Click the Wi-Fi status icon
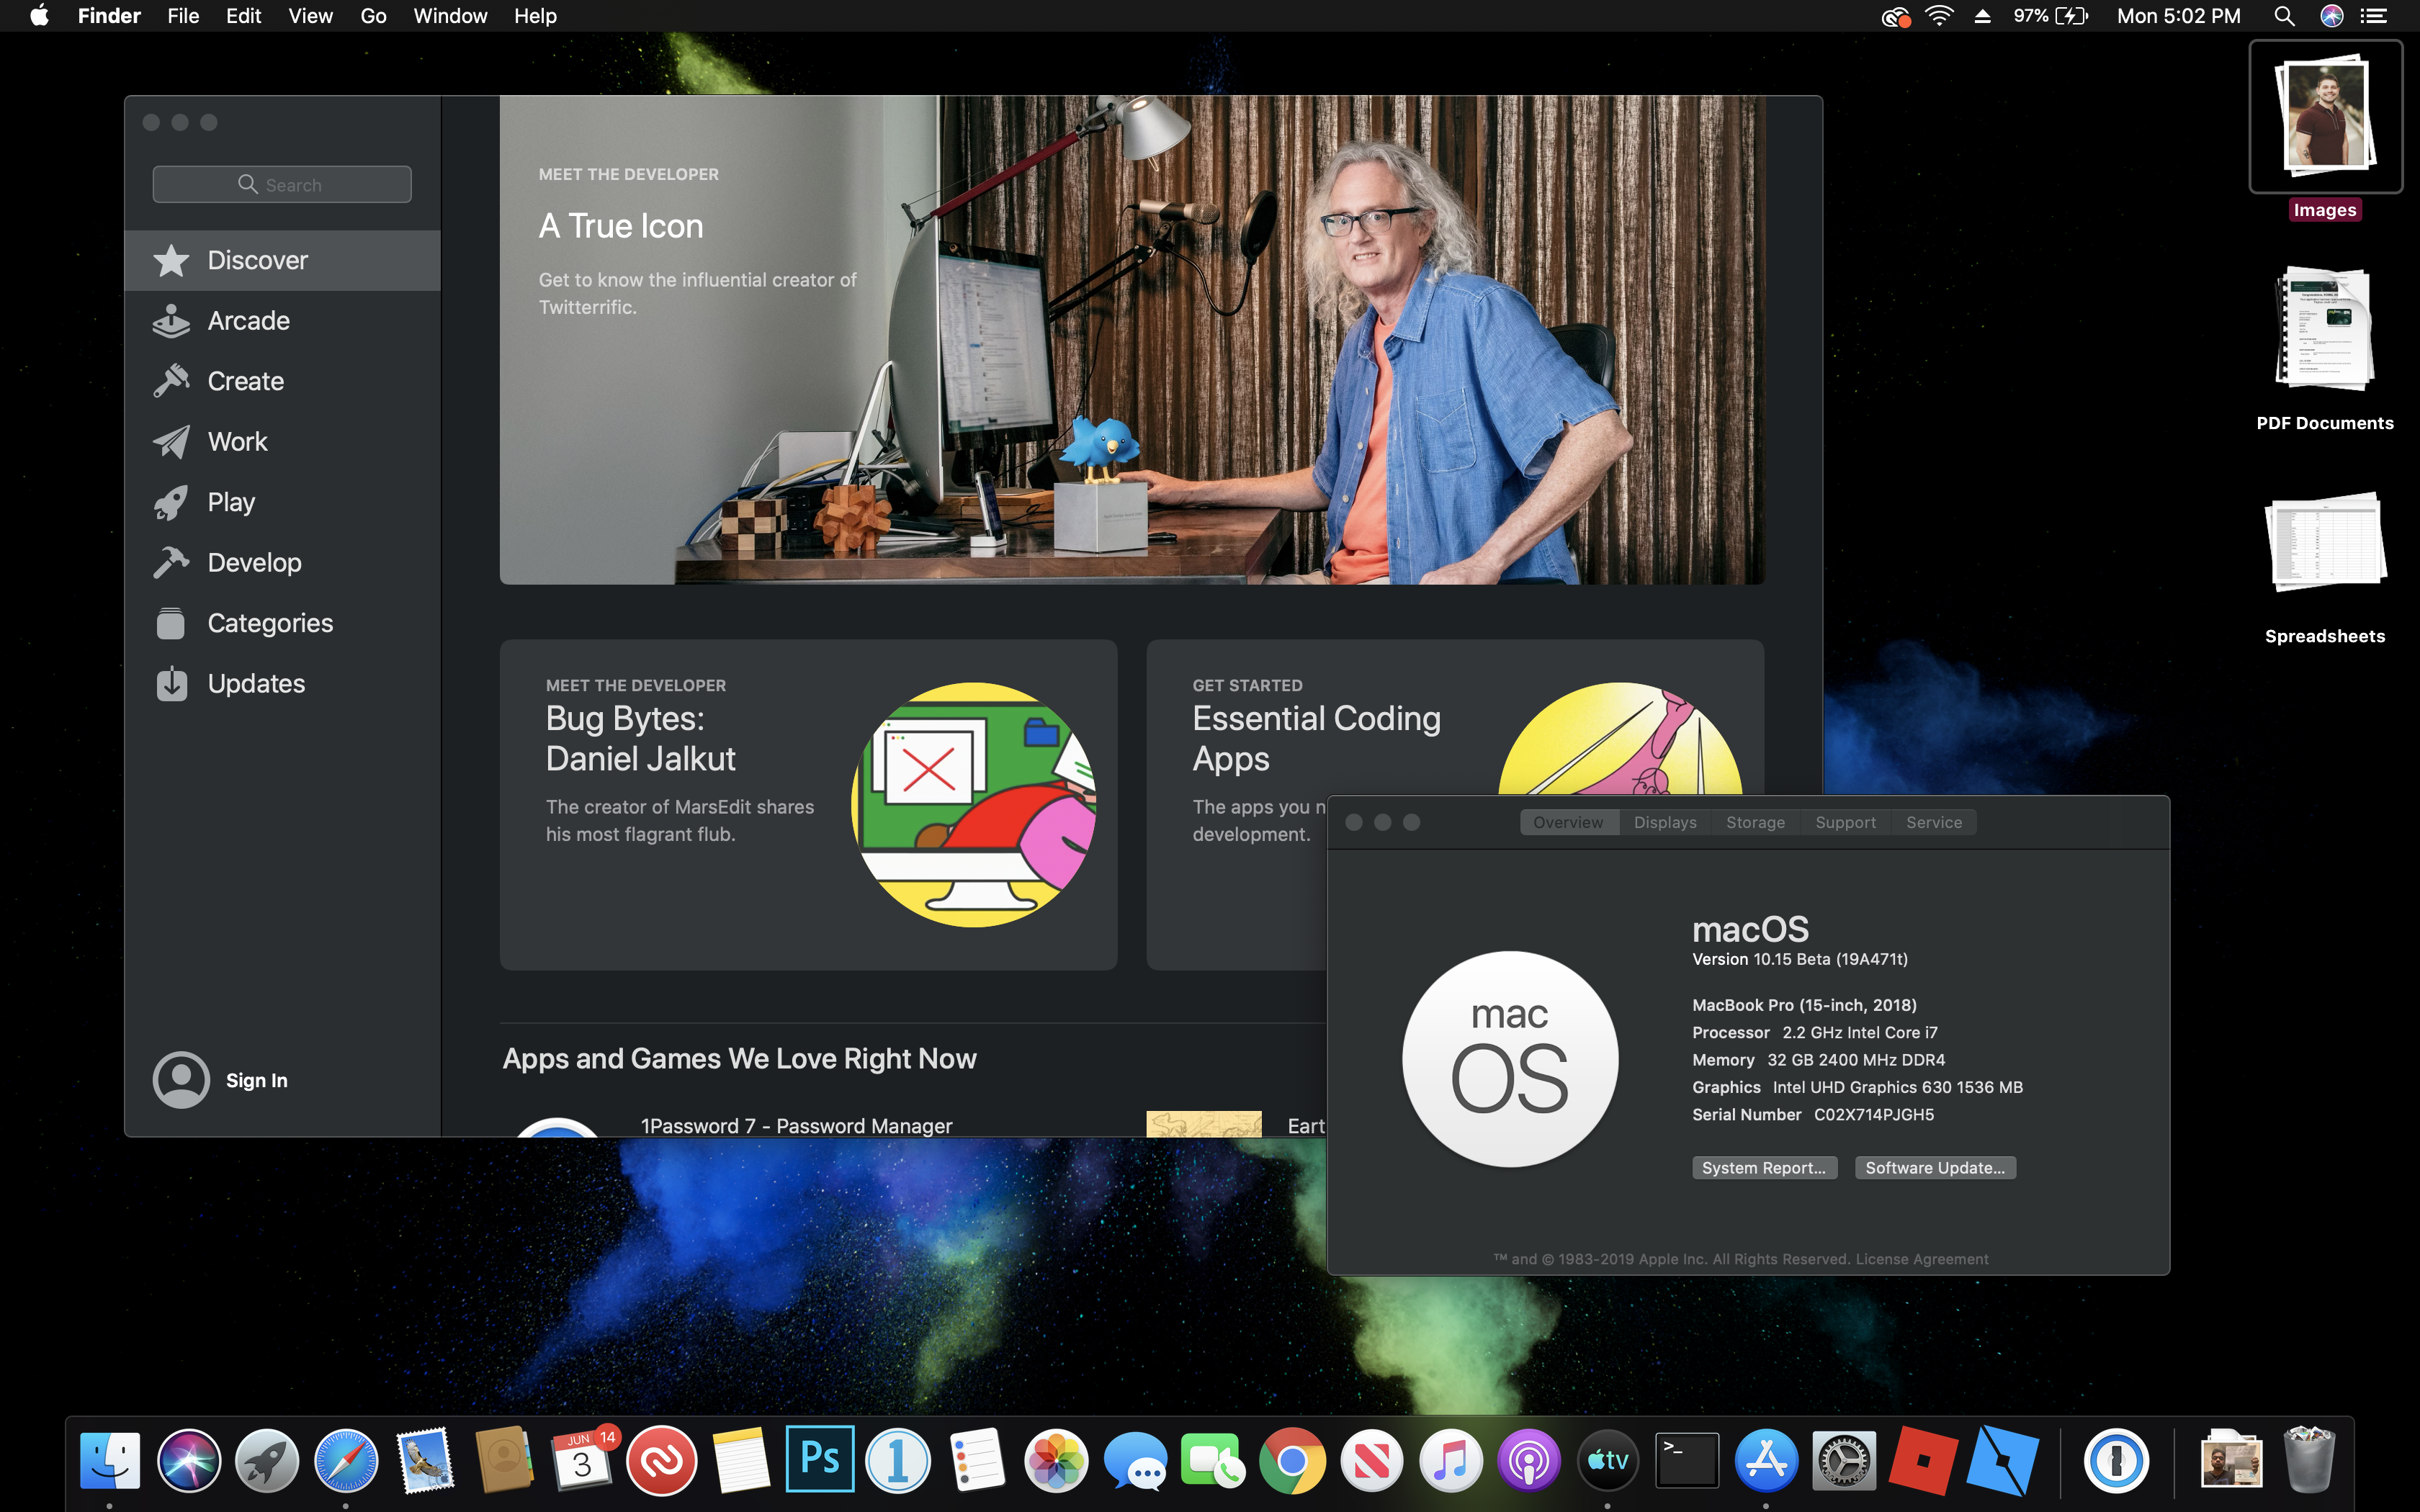 1939,16
